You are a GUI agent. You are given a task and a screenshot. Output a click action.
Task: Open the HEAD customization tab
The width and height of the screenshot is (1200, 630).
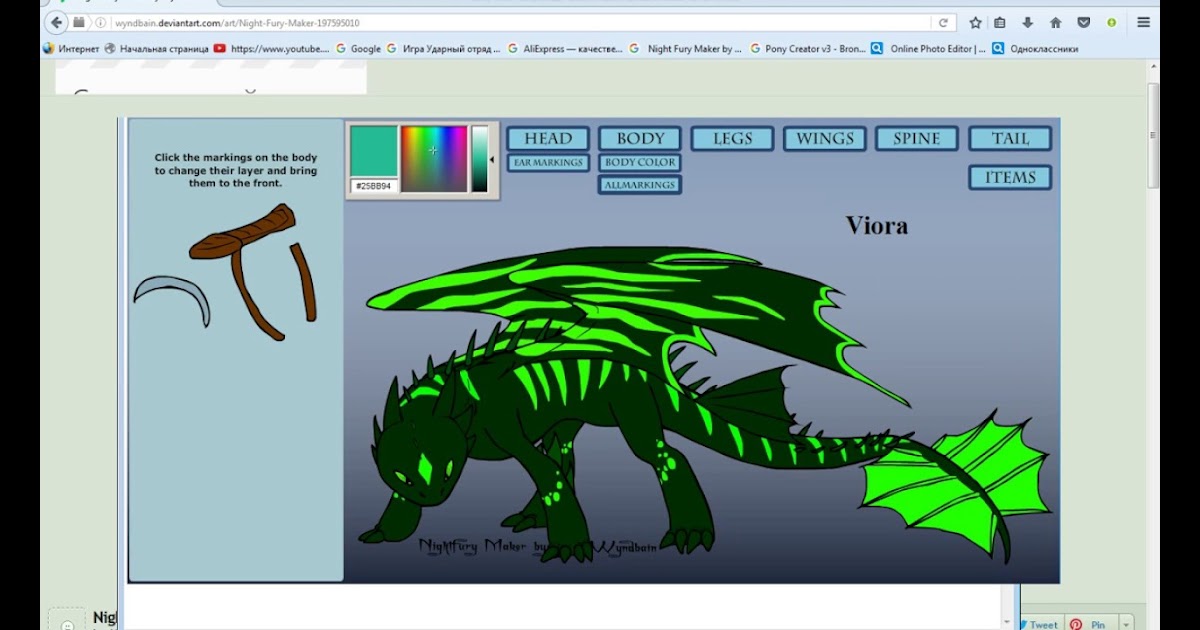(x=548, y=139)
